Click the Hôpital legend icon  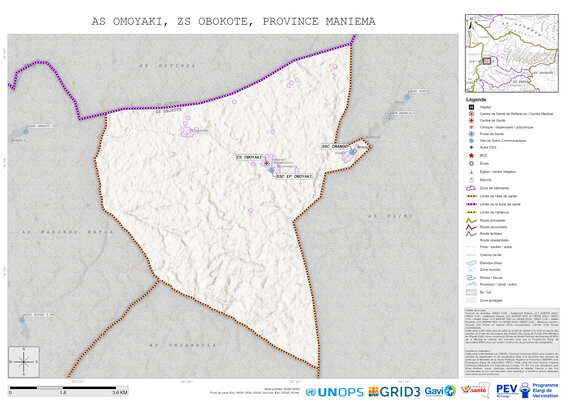[x=471, y=107]
